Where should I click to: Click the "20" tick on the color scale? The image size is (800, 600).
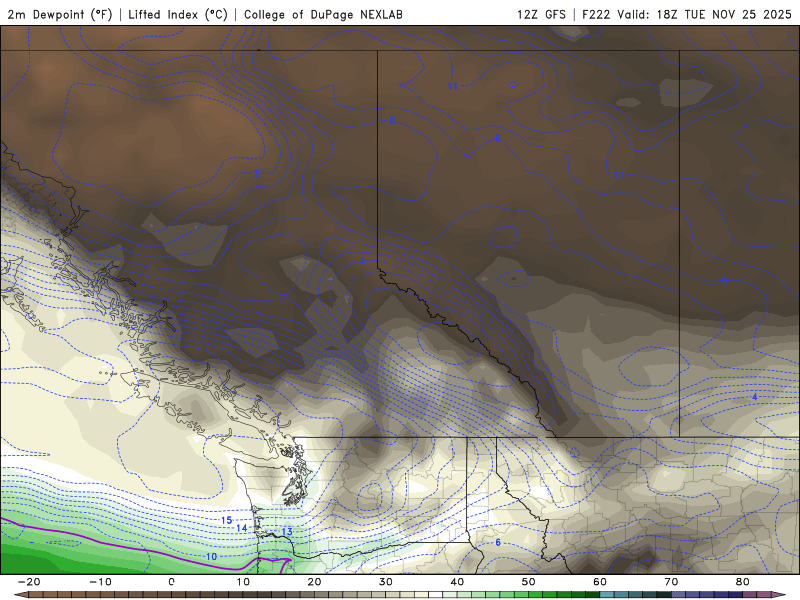tap(314, 582)
